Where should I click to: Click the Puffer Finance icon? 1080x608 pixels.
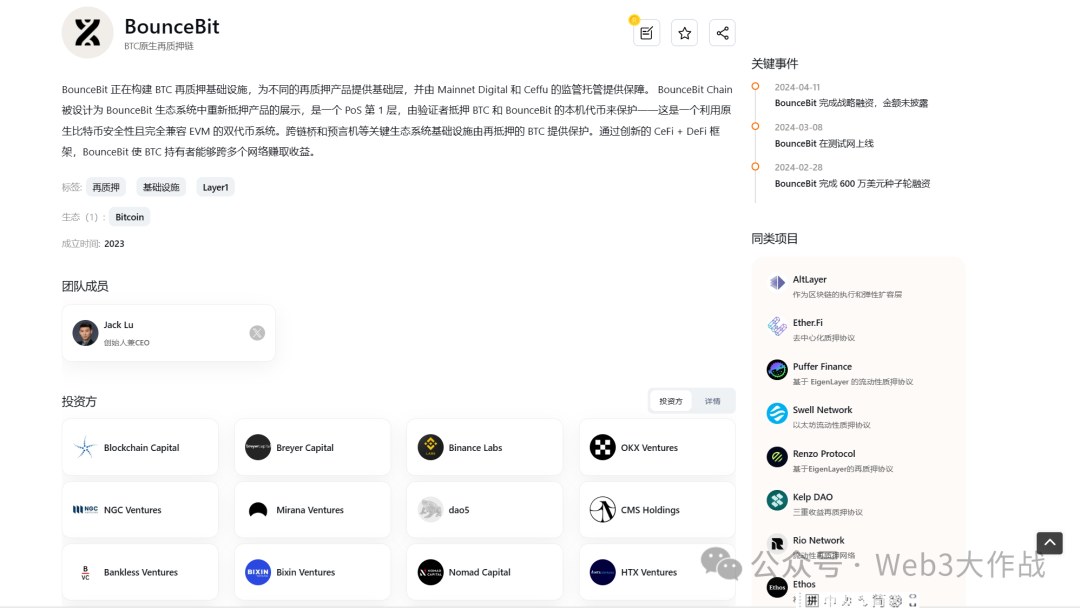777,370
